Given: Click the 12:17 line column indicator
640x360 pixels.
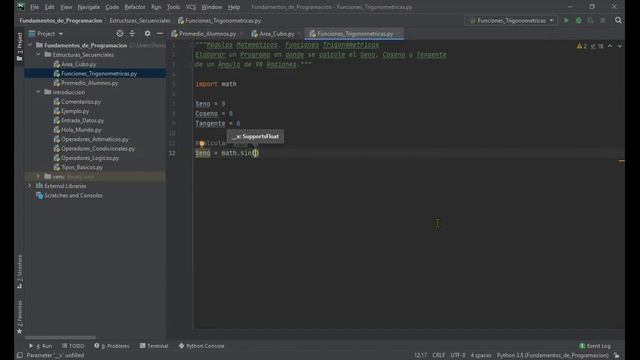Looking at the screenshot, I should click(x=420, y=355).
